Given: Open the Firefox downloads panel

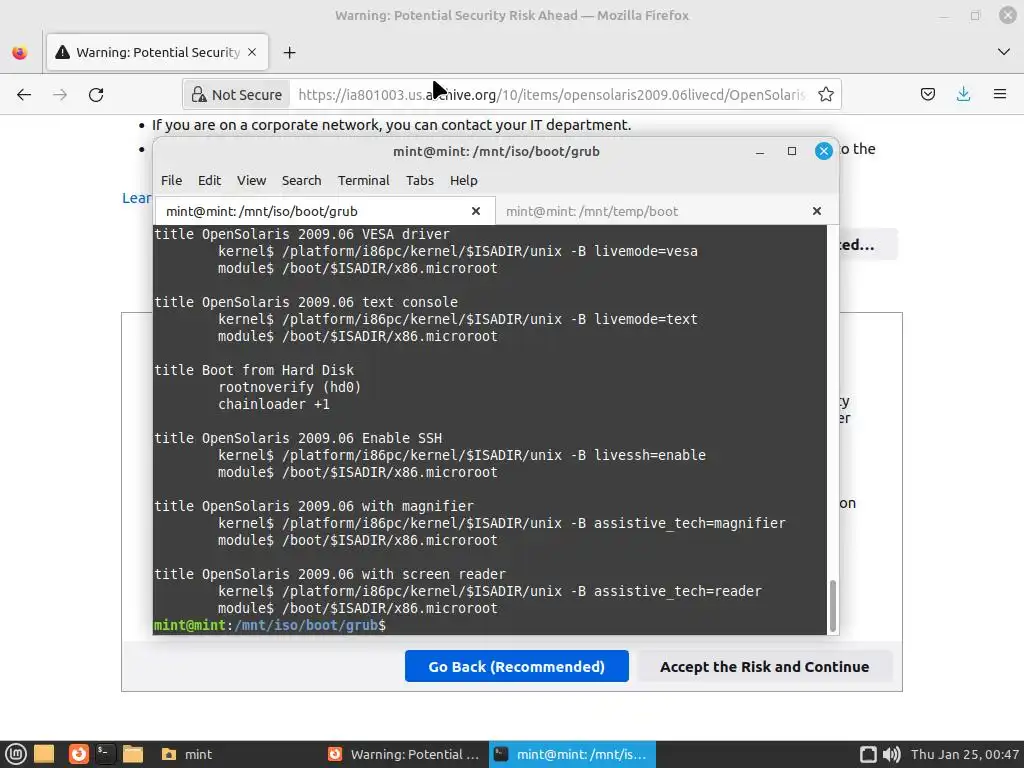Looking at the screenshot, I should point(963,95).
